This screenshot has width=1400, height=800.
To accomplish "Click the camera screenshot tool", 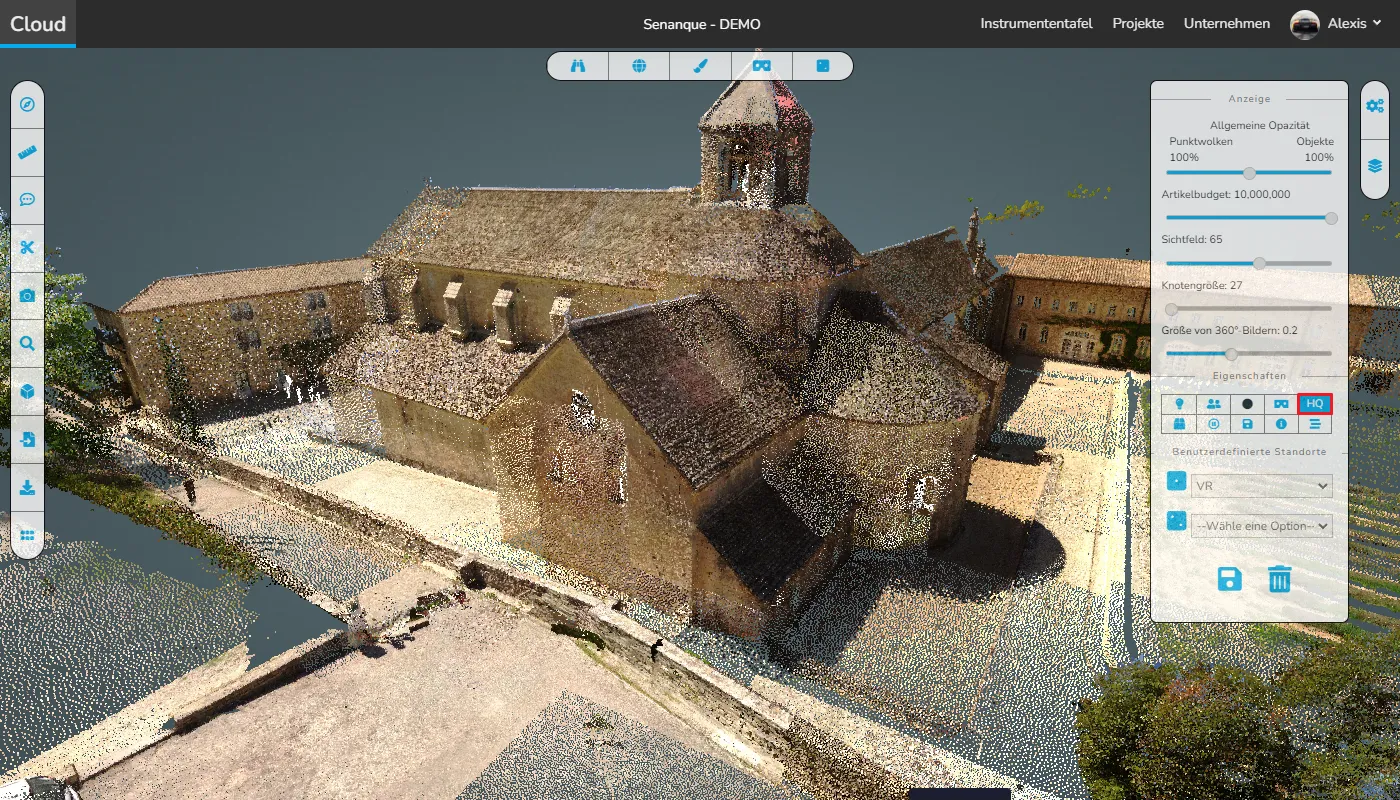I will pos(27,295).
